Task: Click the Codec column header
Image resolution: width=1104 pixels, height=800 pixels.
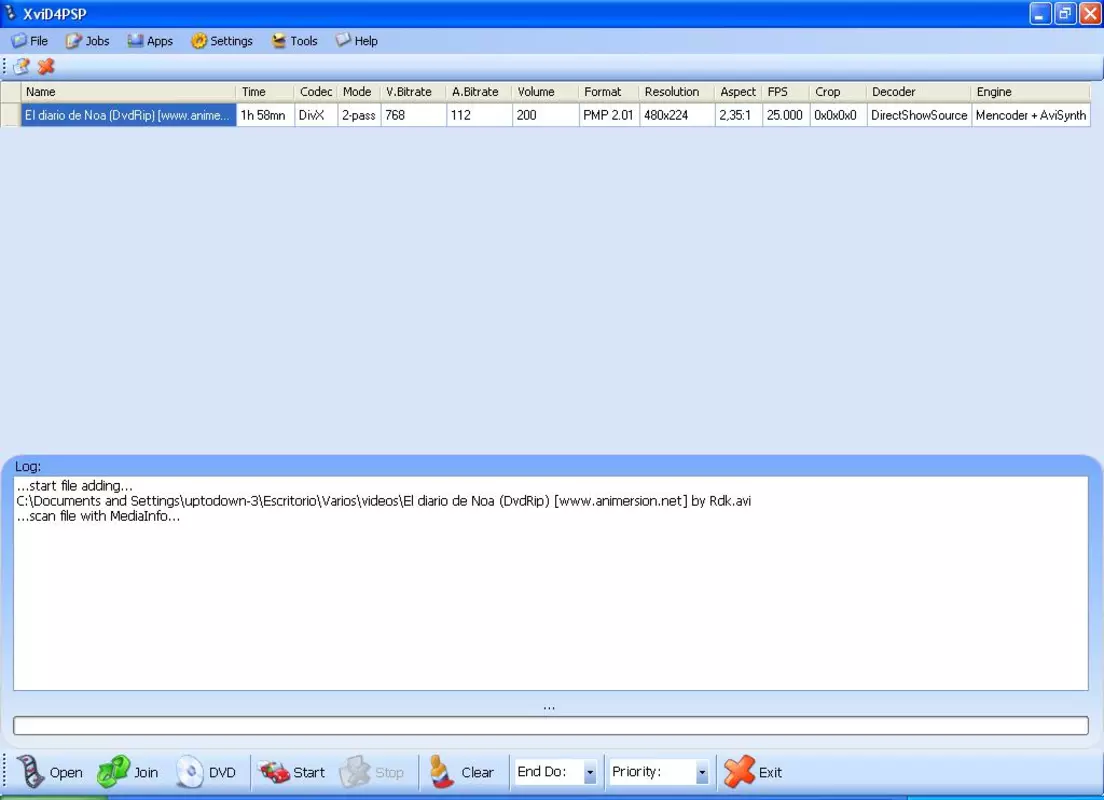Action: tap(315, 92)
